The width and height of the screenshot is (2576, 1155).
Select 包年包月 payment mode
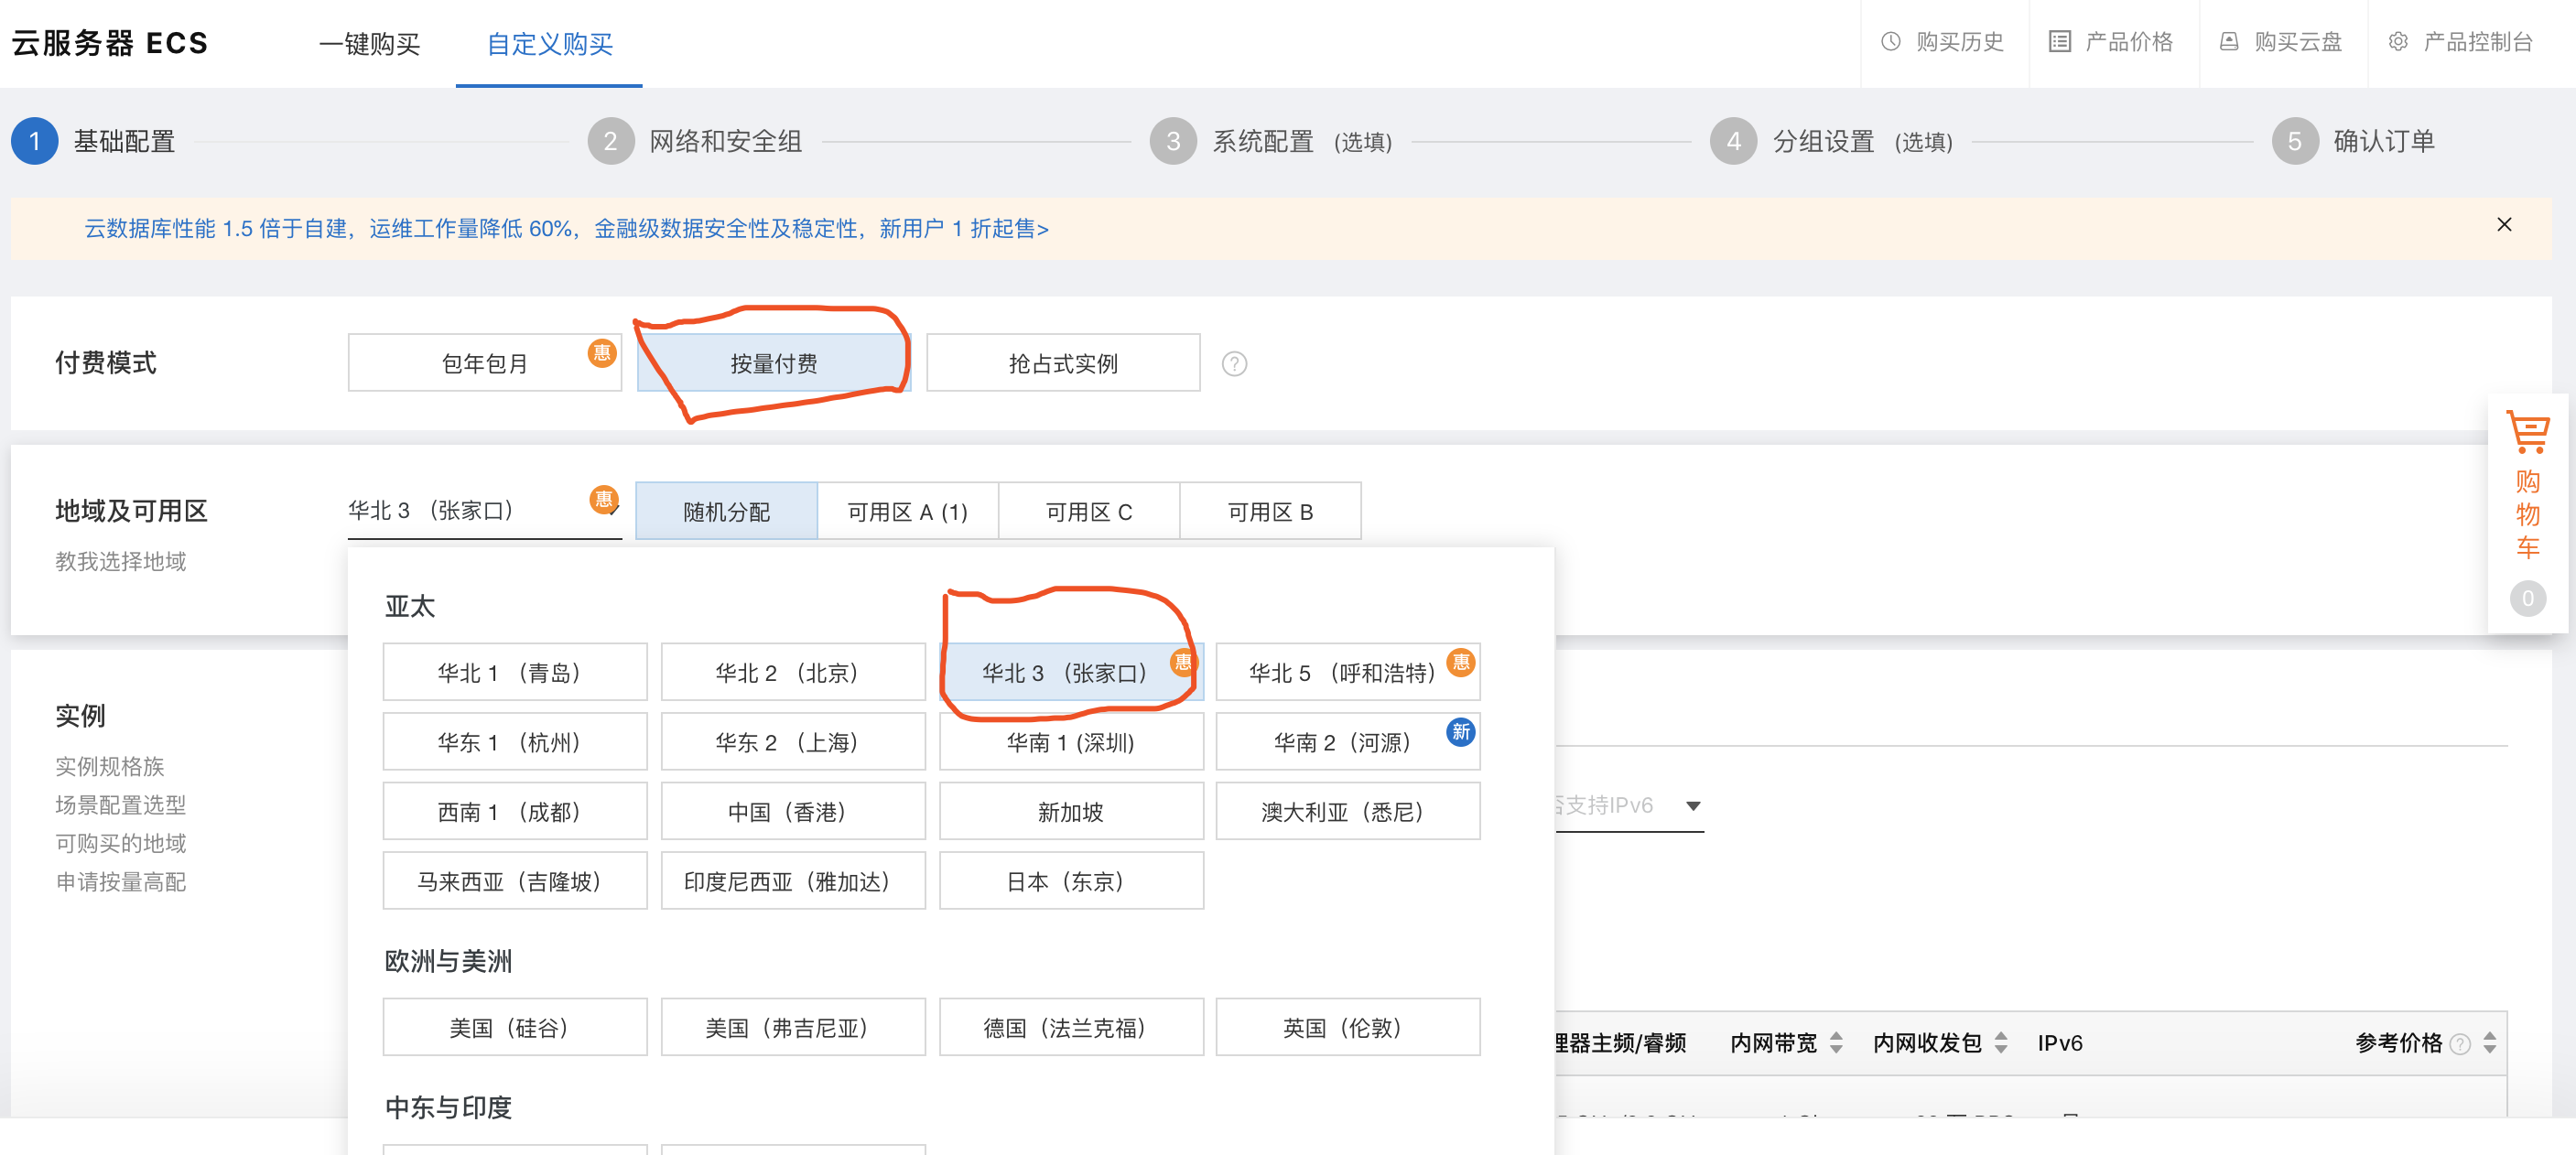tap(484, 363)
